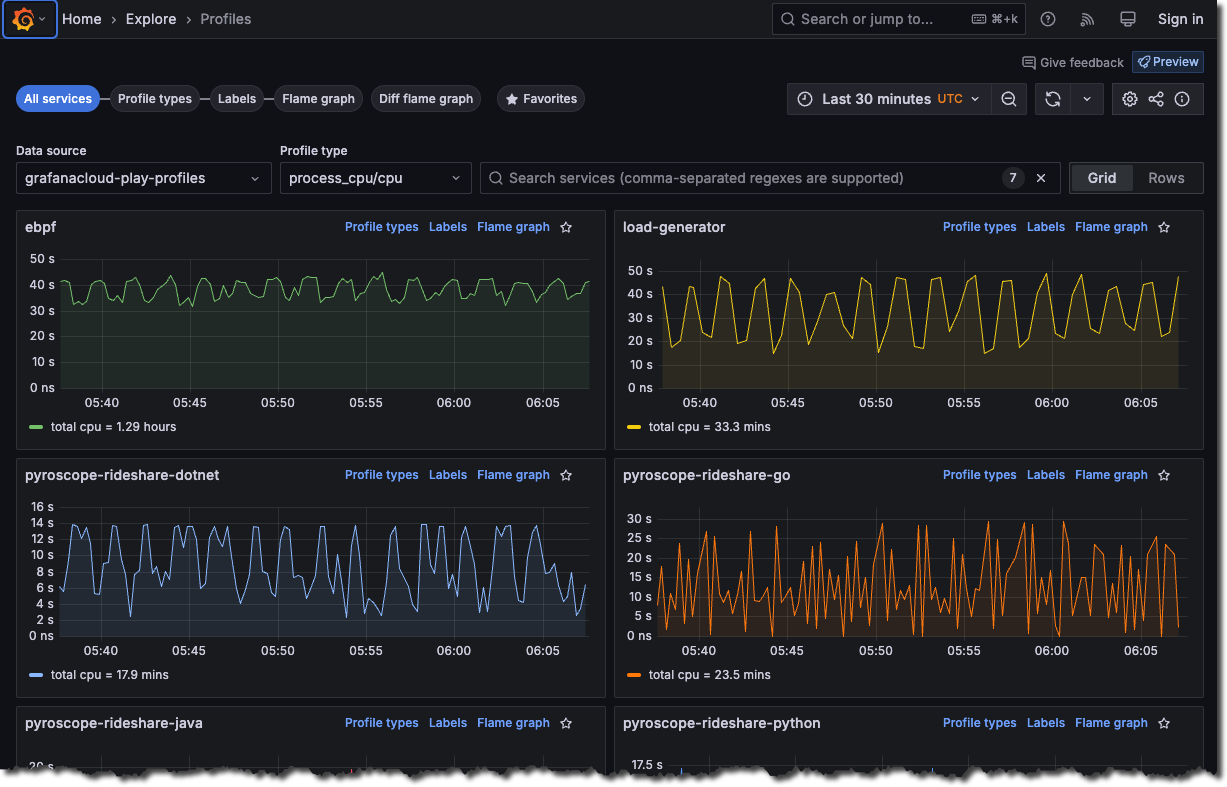Click the Grafana logo icon
The image size is (1227, 787).
point(23,19)
